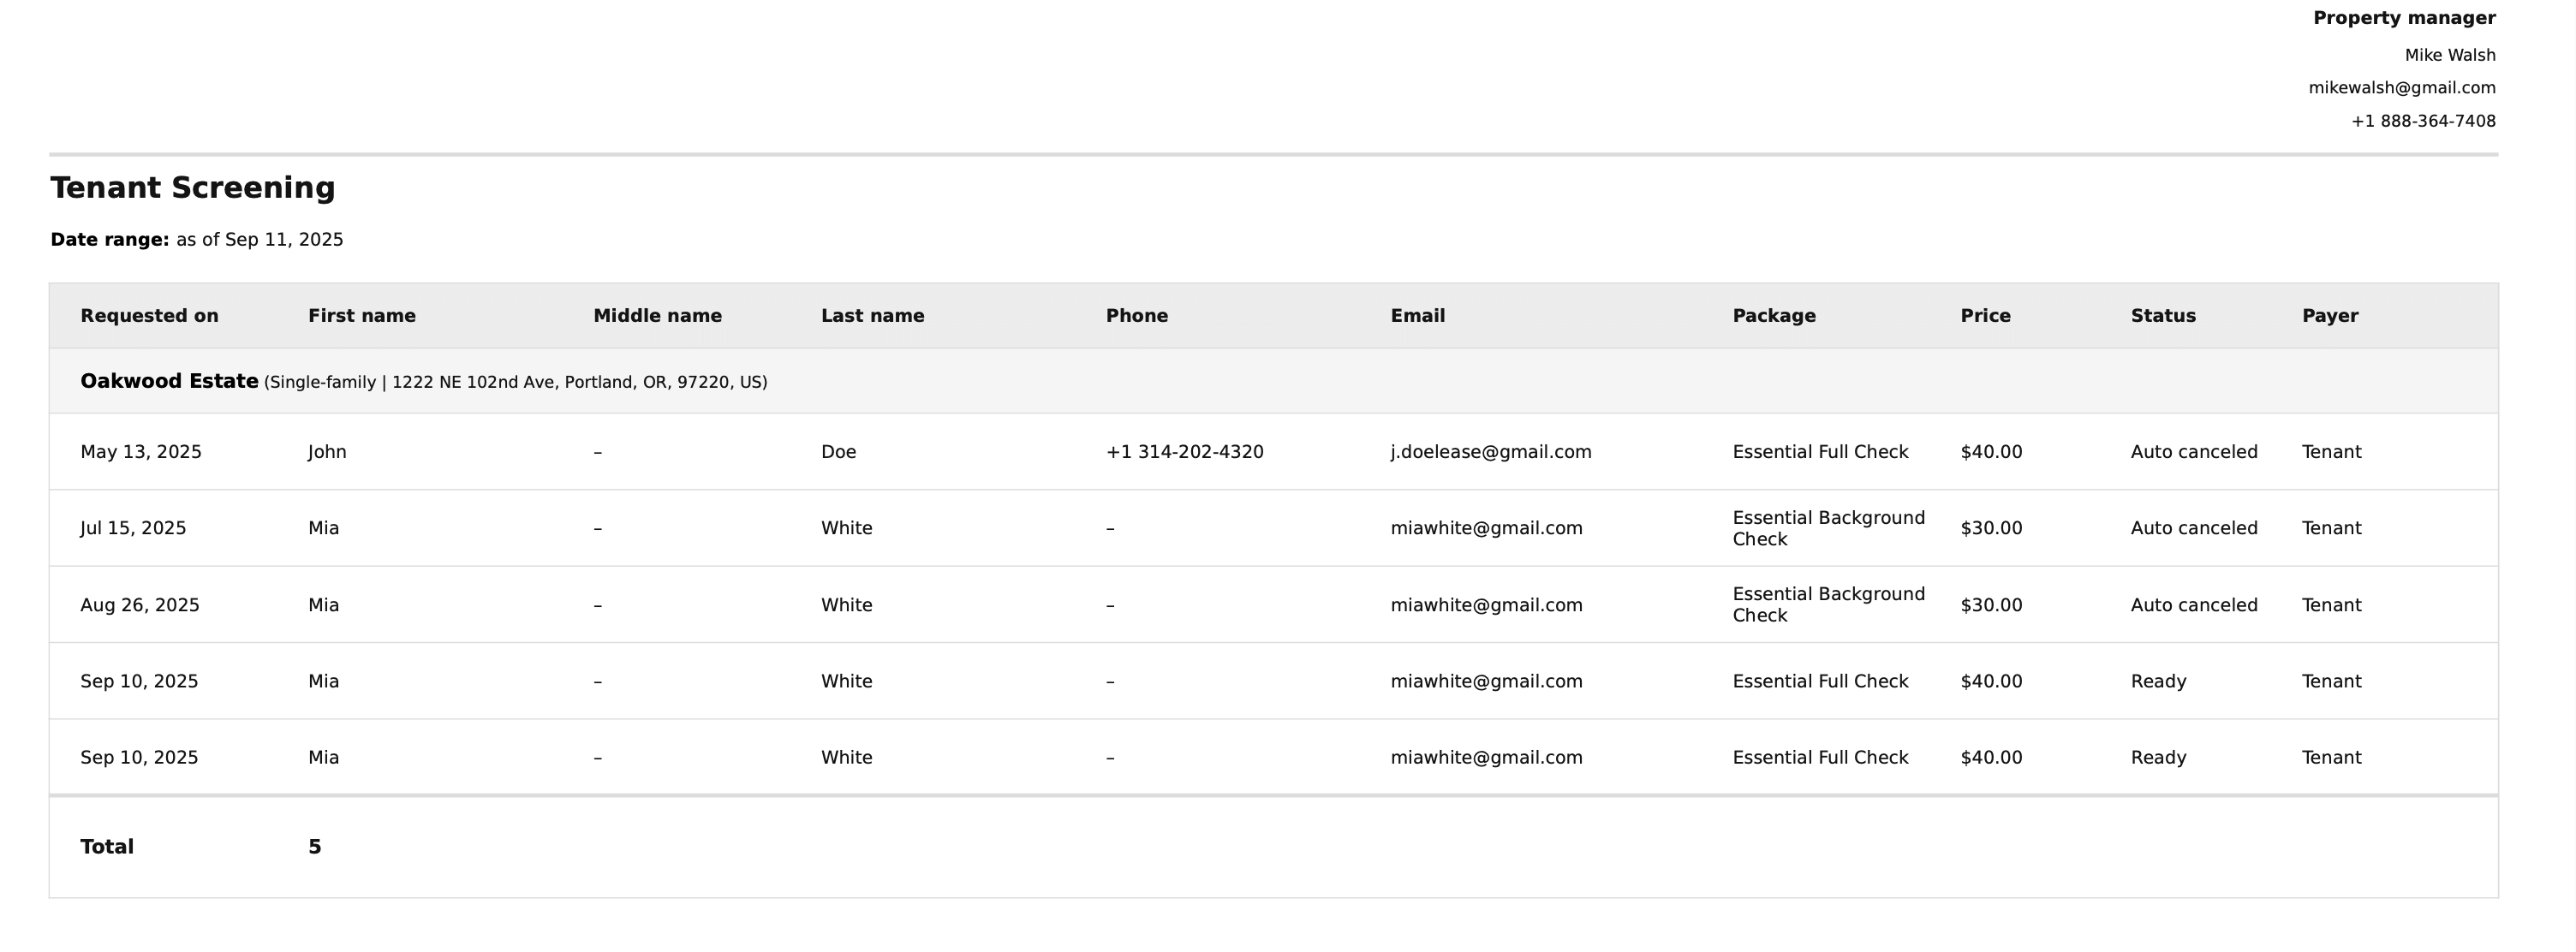Image resolution: width=2576 pixels, height=952 pixels.
Task: Click the "Email" column header
Action: click(1418, 316)
